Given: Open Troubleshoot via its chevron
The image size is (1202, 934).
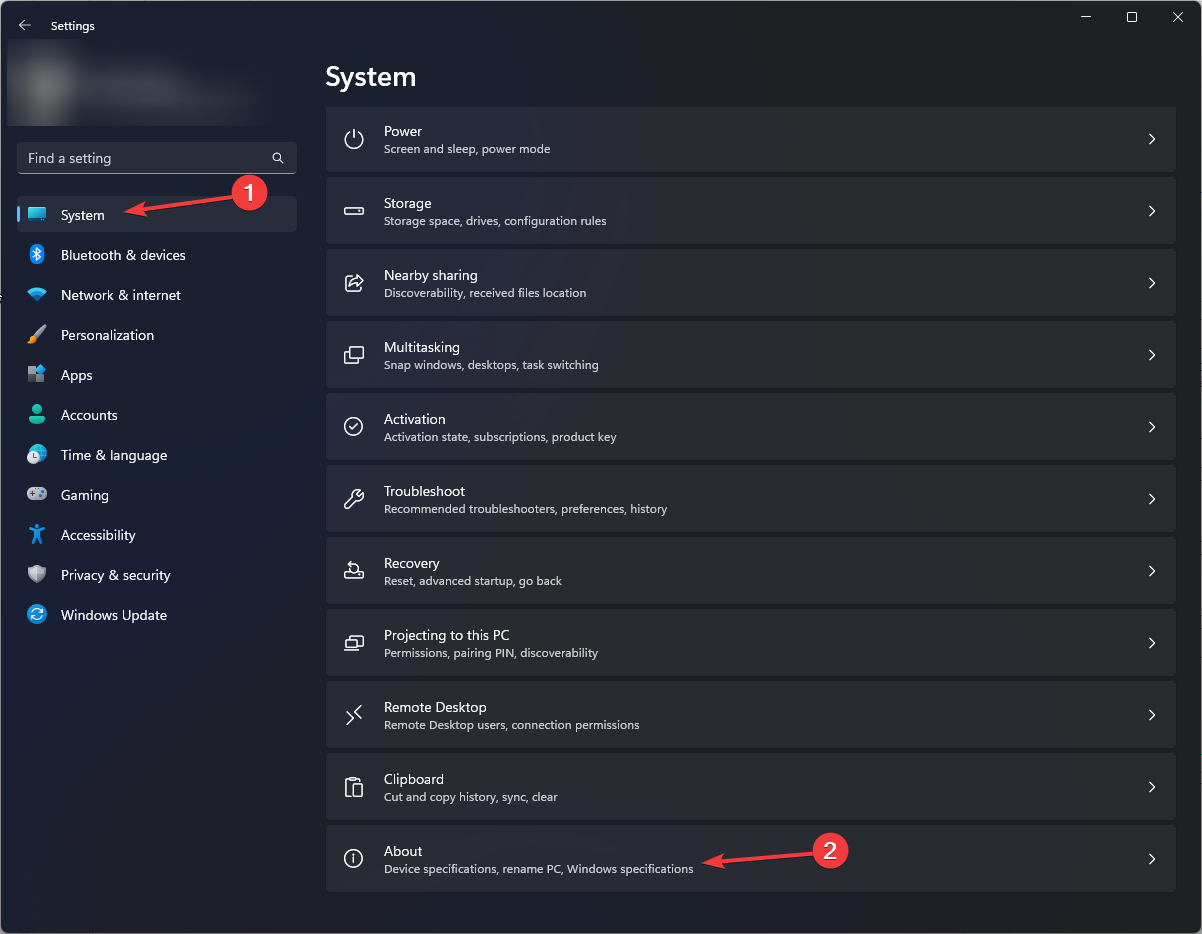Looking at the screenshot, I should [x=1152, y=500].
